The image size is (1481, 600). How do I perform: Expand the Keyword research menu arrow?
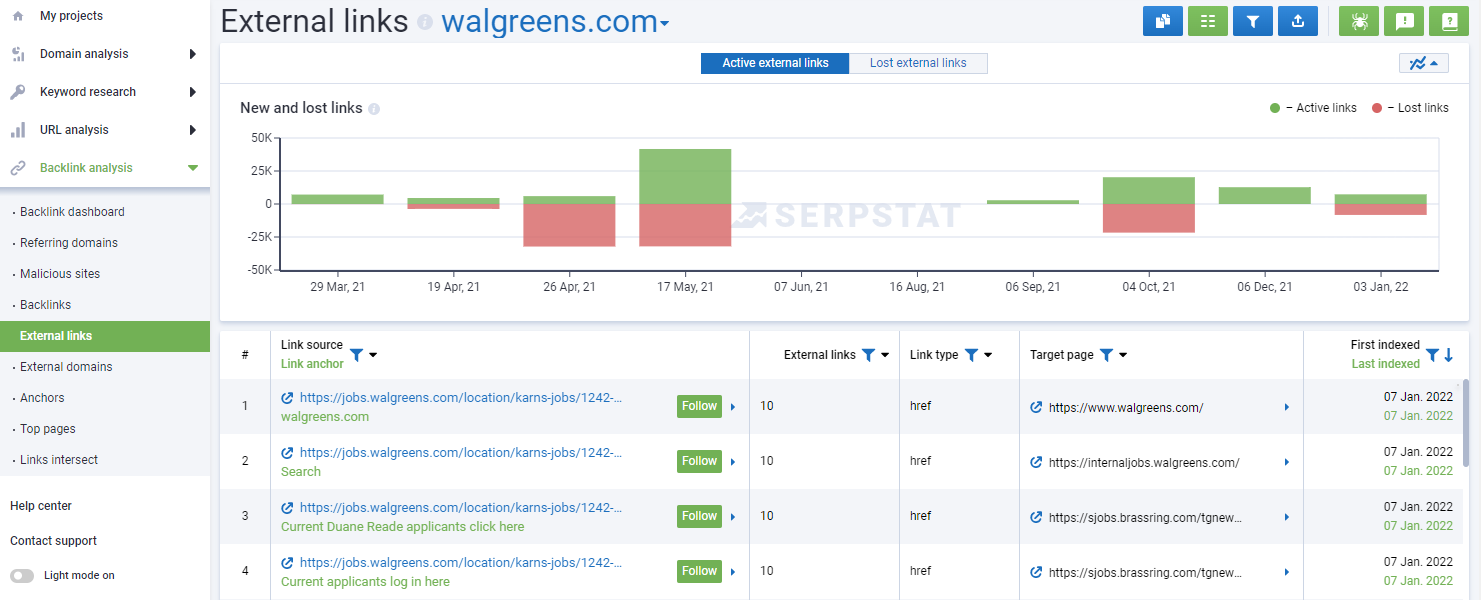coord(192,92)
